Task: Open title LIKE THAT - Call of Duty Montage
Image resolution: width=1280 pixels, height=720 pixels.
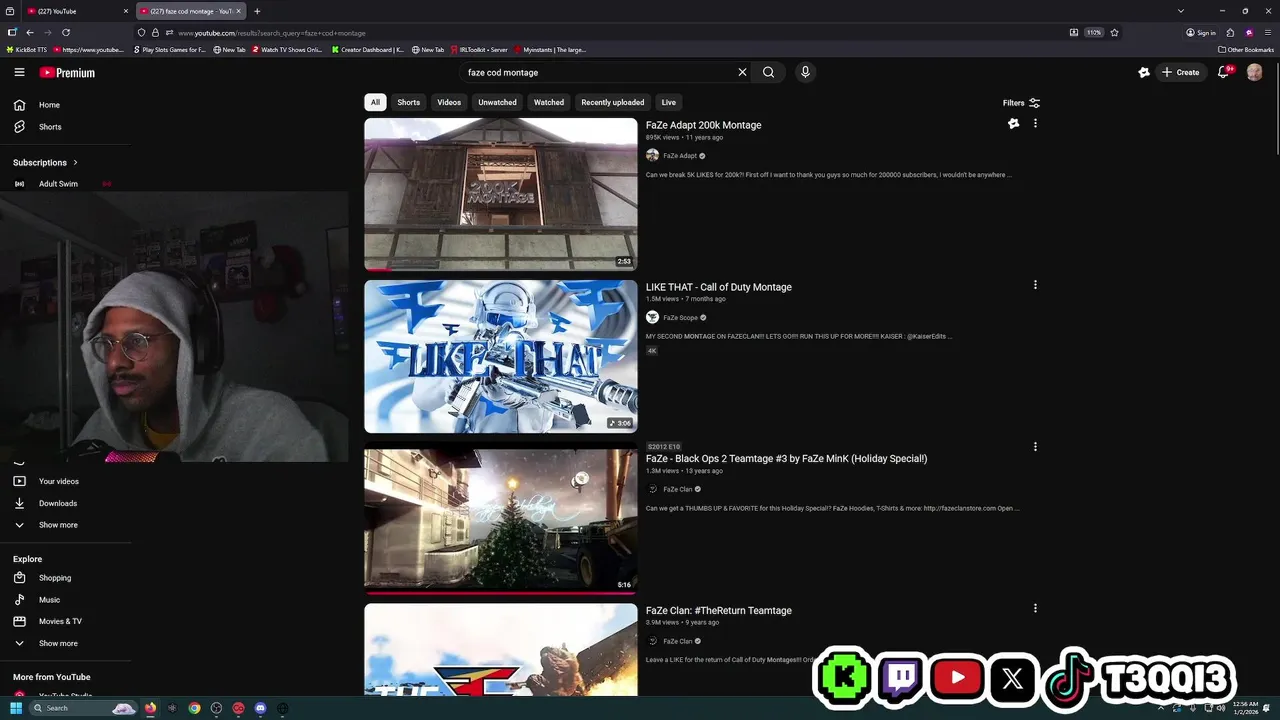Action: click(x=718, y=287)
